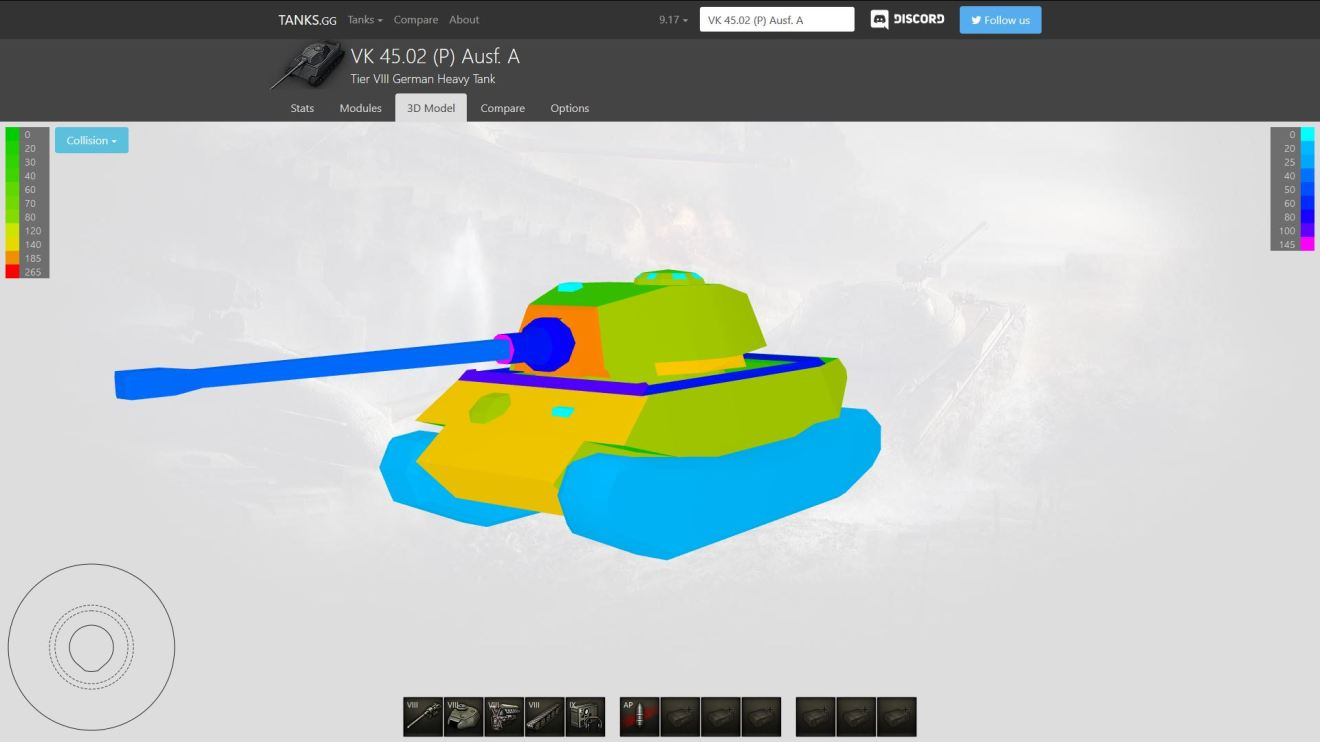Go to the About page link
This screenshot has height=742, width=1320.
(464, 20)
